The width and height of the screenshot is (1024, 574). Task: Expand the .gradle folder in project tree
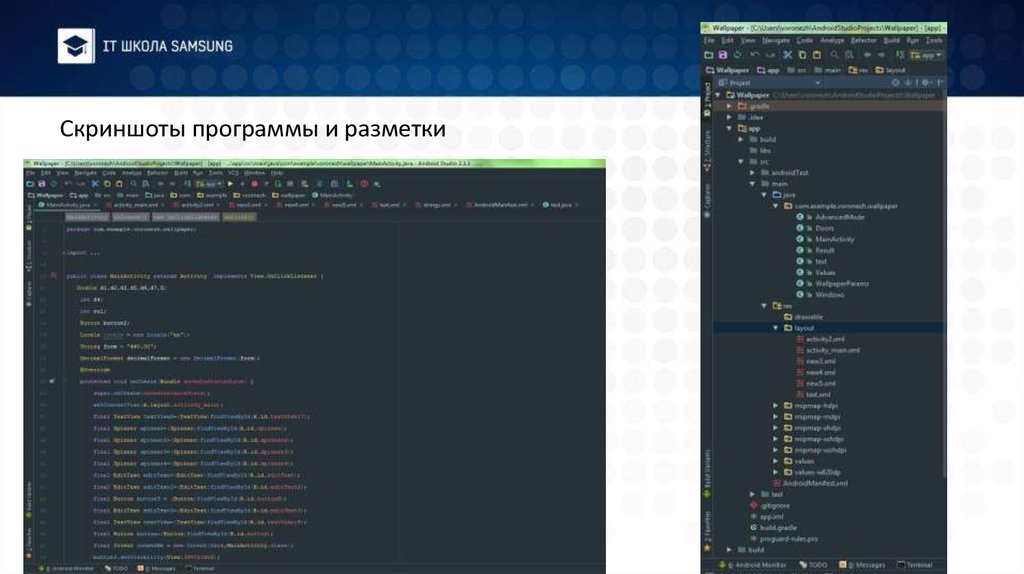tap(729, 106)
